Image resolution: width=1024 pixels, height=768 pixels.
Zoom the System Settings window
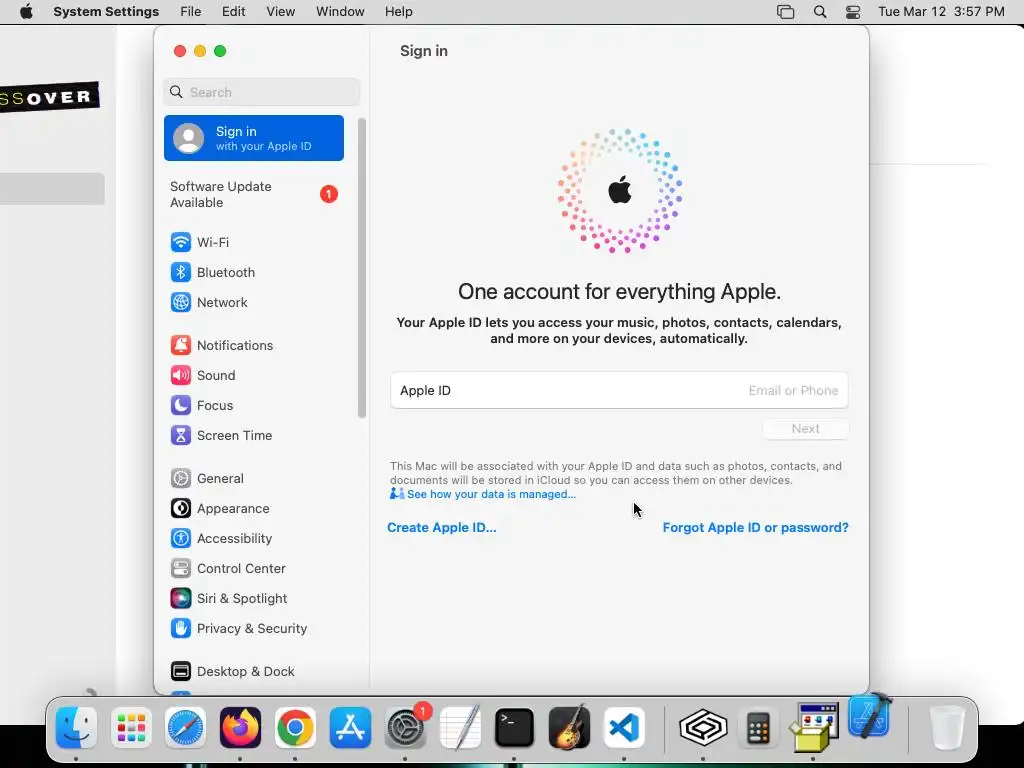[220, 51]
